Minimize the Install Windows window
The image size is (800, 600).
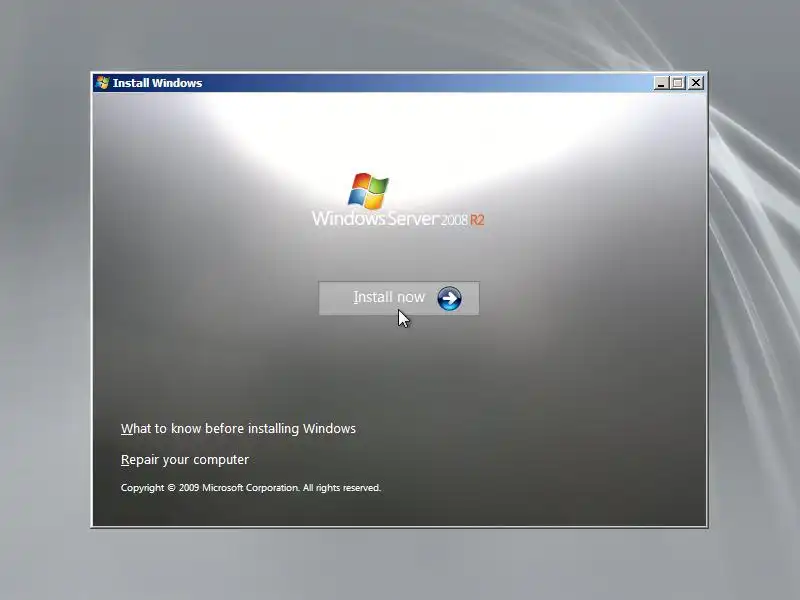[x=661, y=83]
